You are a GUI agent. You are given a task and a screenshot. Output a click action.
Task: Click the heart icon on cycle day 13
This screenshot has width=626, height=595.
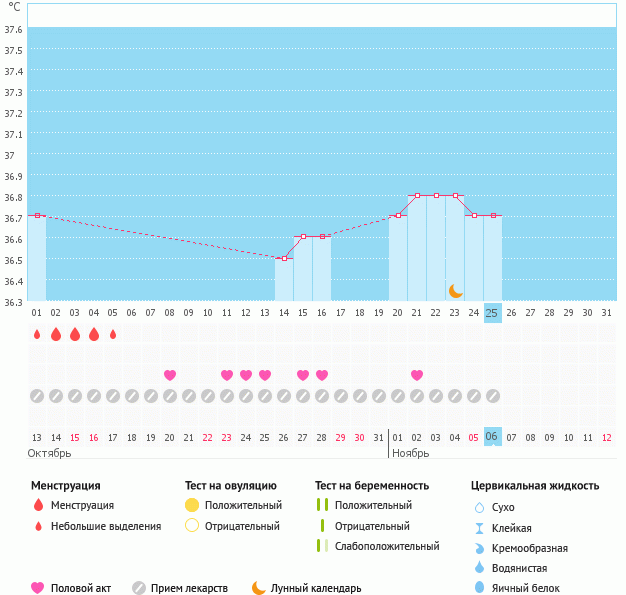tap(265, 375)
